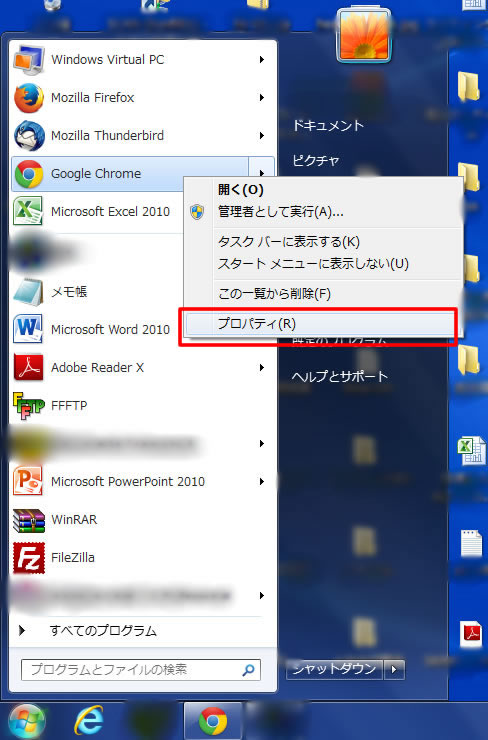
Task: Expand Mozilla Firefox jump list arrow
Action: tap(261, 98)
